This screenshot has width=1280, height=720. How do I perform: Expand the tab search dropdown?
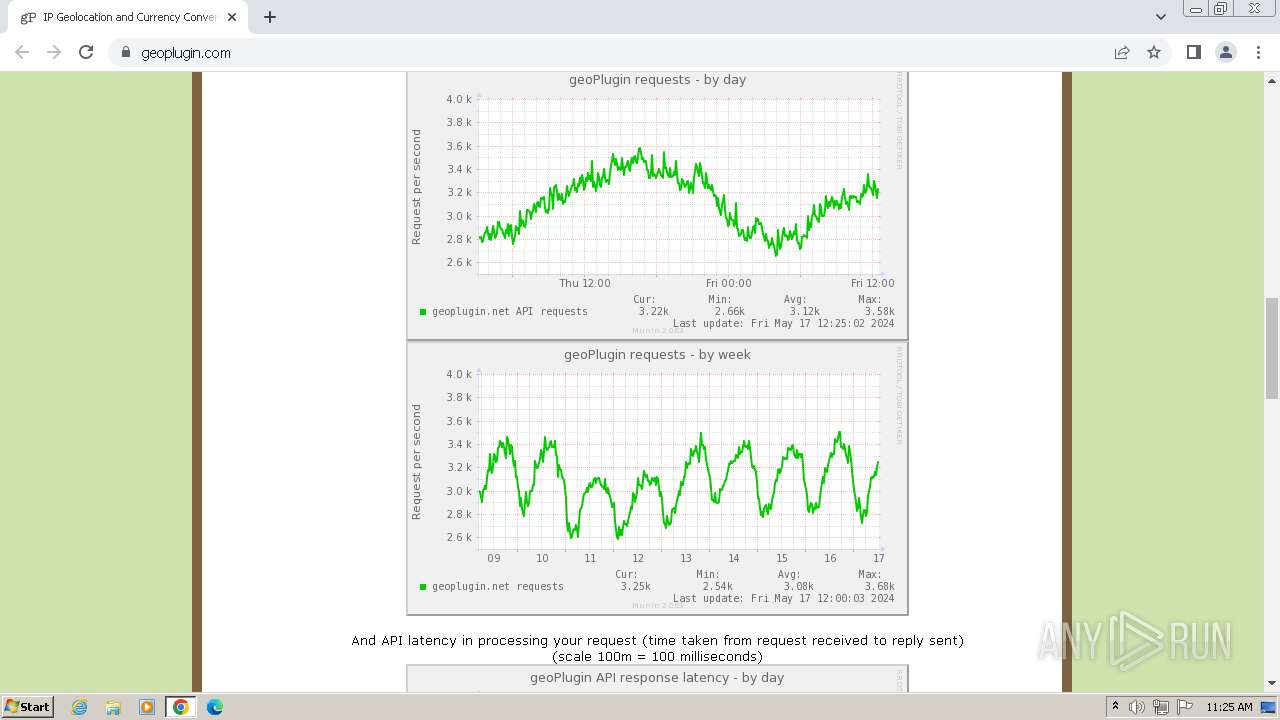(x=1160, y=17)
